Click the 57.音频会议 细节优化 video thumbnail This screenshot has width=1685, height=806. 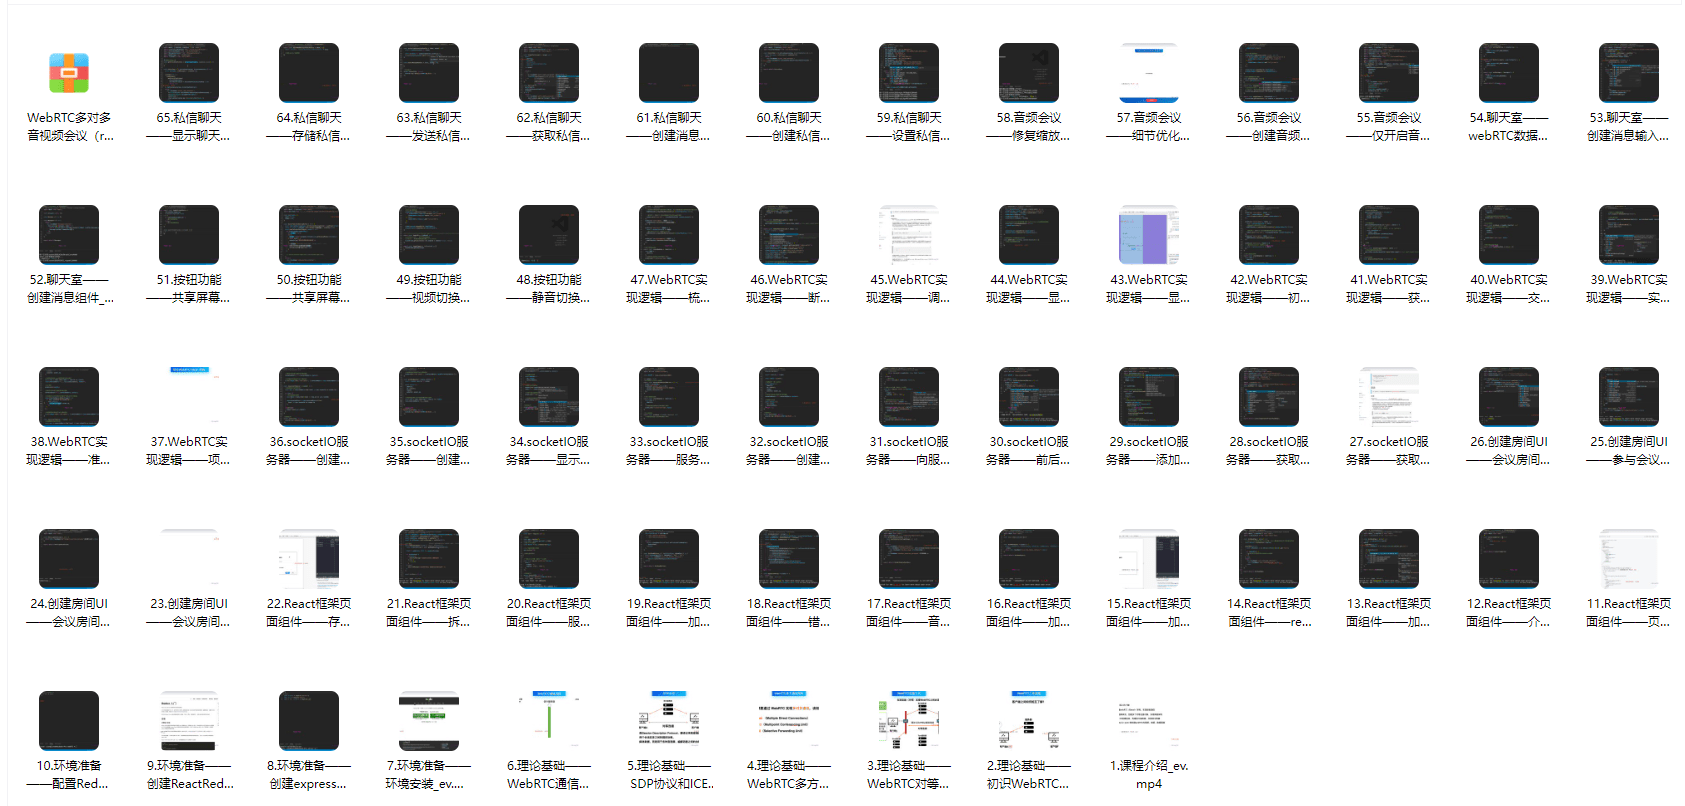[1148, 73]
